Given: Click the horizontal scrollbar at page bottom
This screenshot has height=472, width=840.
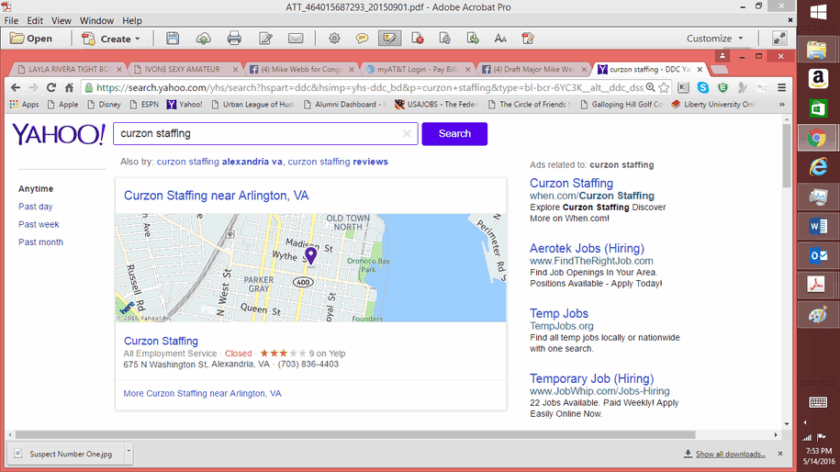Looking at the screenshot, I should pyautogui.click(x=355, y=435).
